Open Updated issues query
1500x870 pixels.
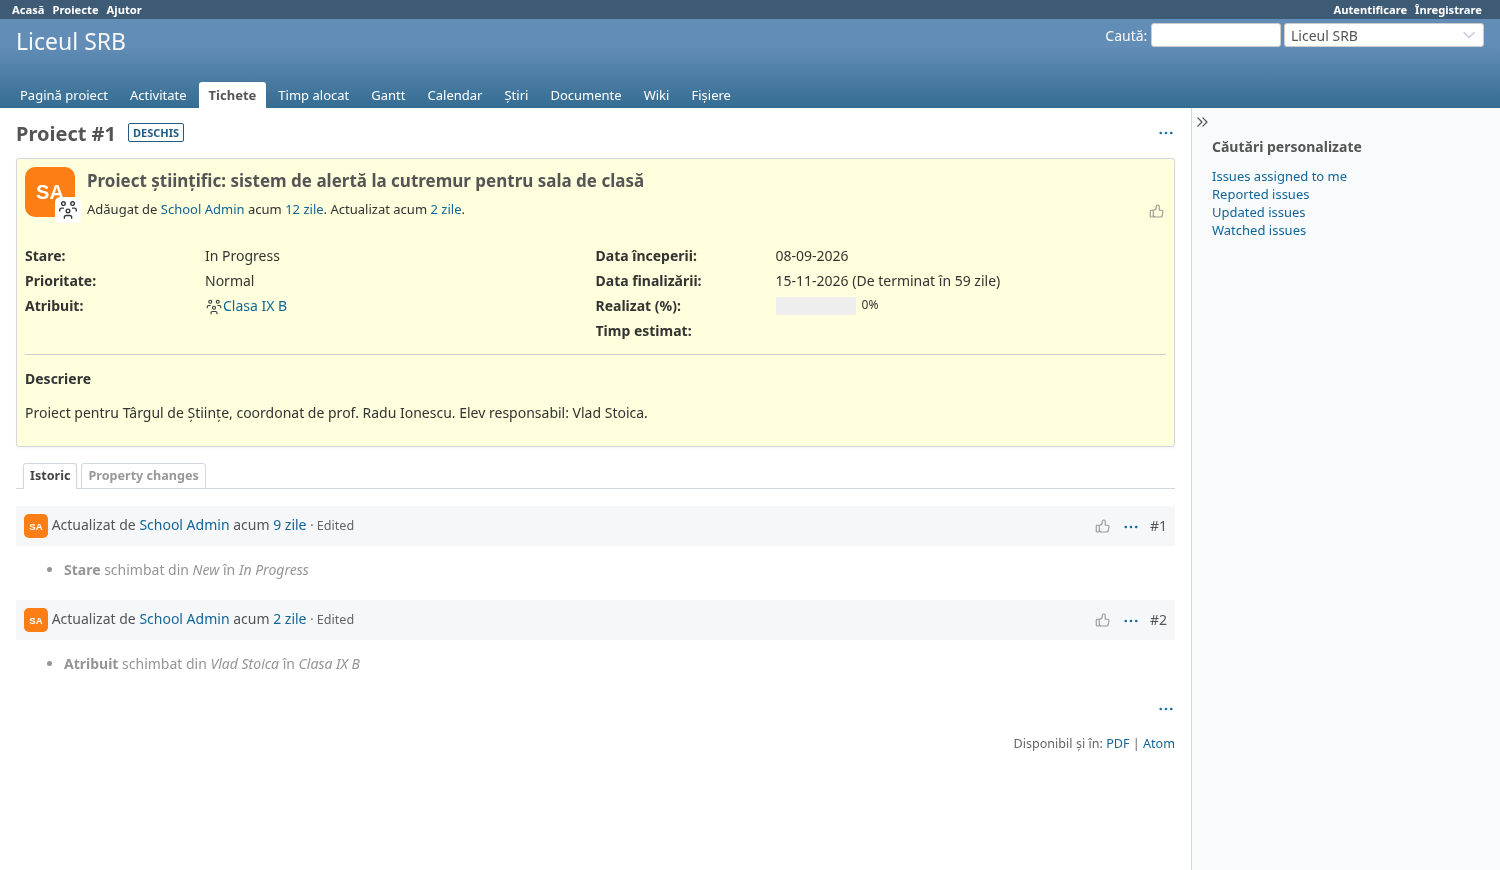point(1258,213)
